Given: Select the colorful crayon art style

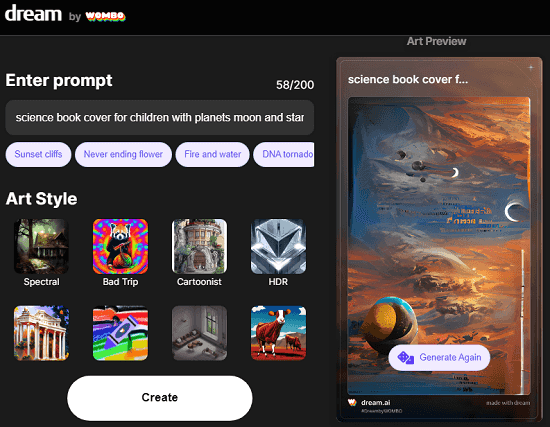Looking at the screenshot, I should (x=120, y=333).
